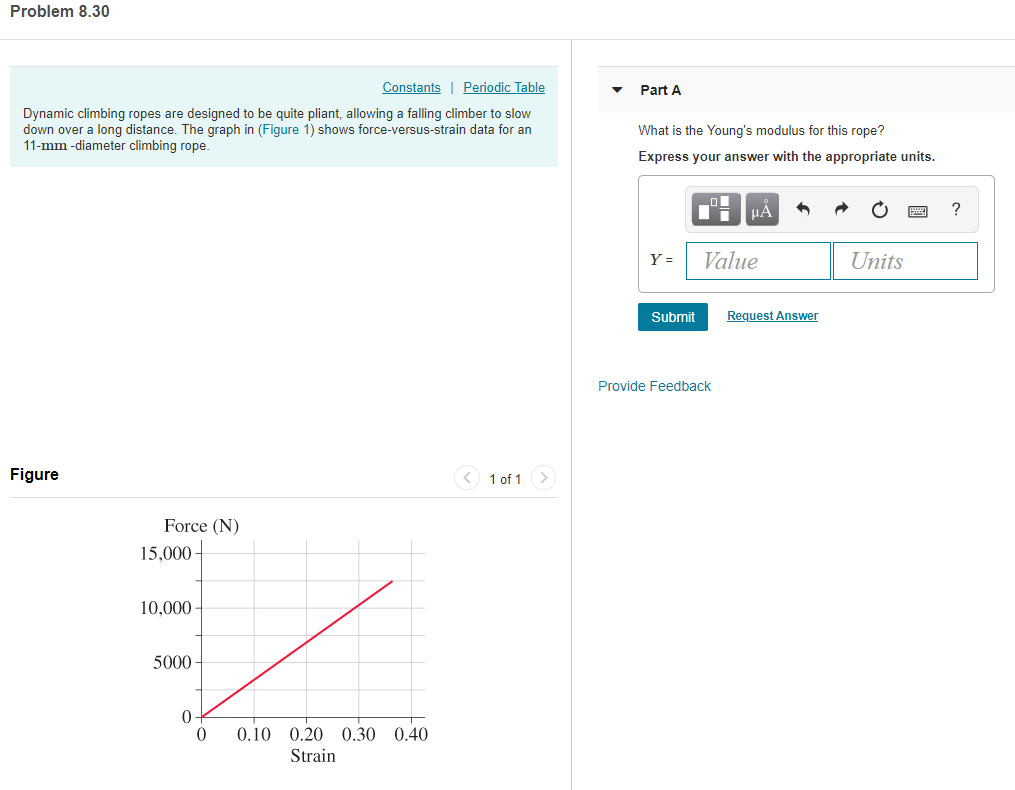Click the next figure chevron
Image resolution: width=1015 pixels, height=790 pixels.
click(543, 478)
